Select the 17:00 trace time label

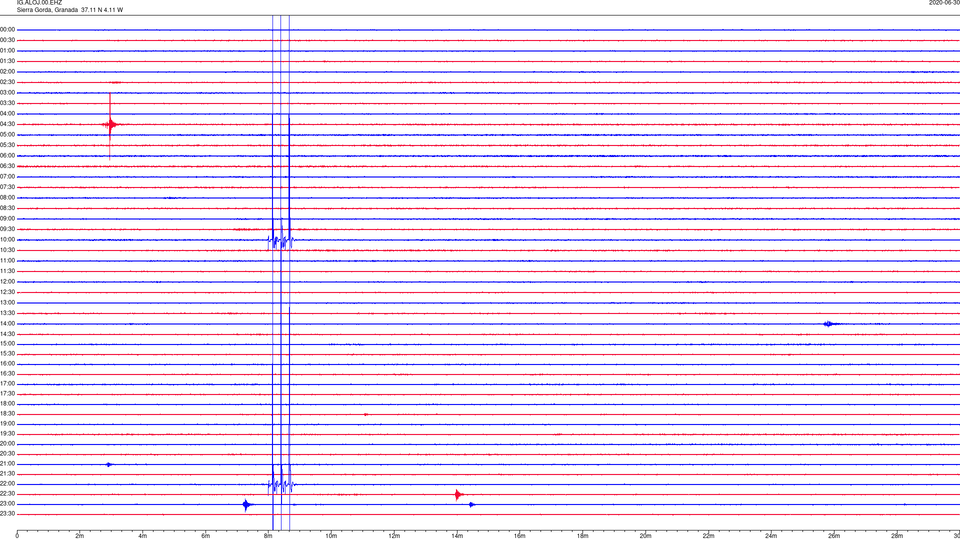click(x=8, y=384)
